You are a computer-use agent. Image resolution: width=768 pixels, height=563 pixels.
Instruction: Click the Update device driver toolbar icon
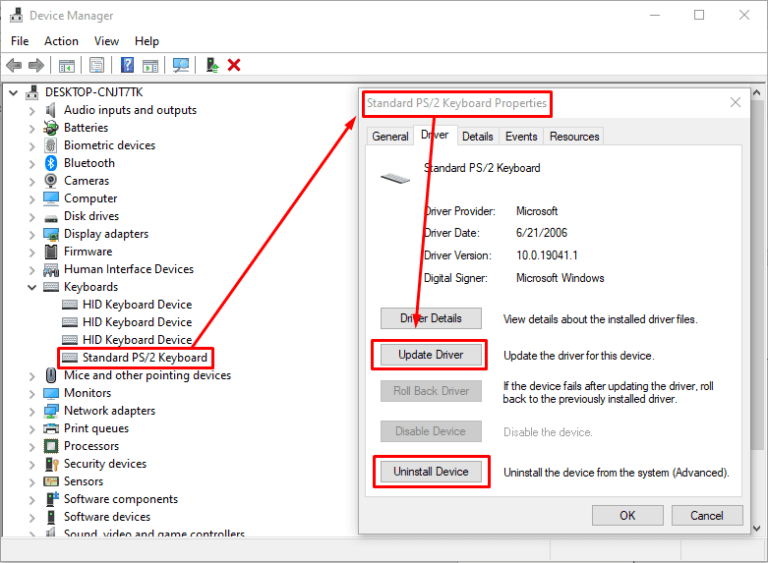click(x=212, y=65)
